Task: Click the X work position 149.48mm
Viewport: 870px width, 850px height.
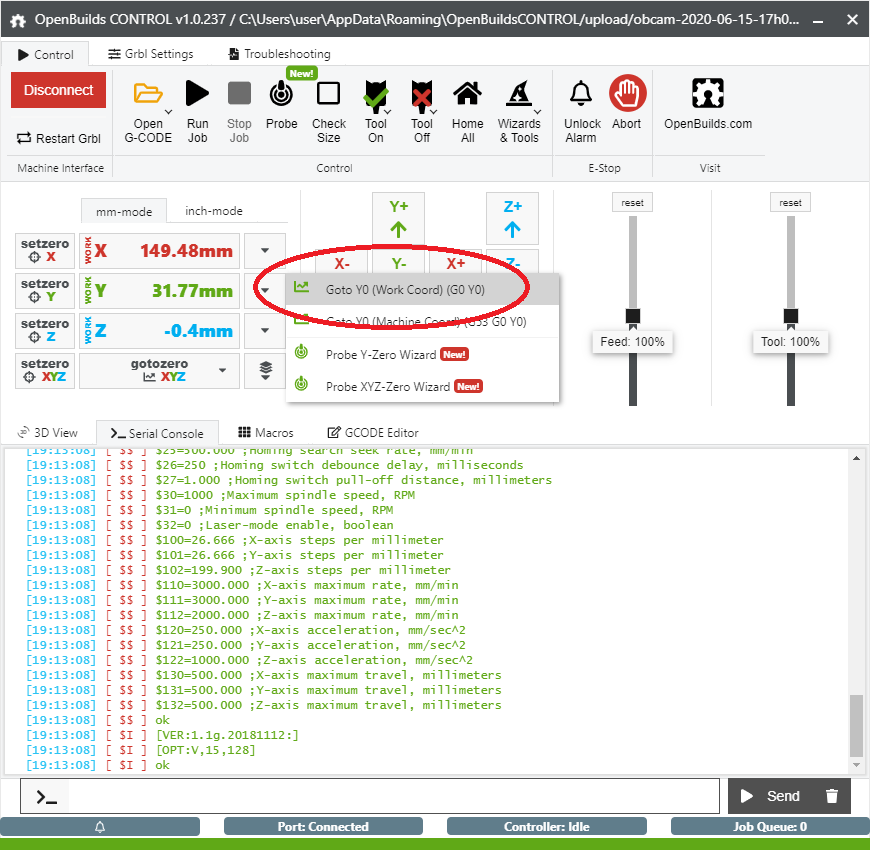Action: [x=160, y=250]
